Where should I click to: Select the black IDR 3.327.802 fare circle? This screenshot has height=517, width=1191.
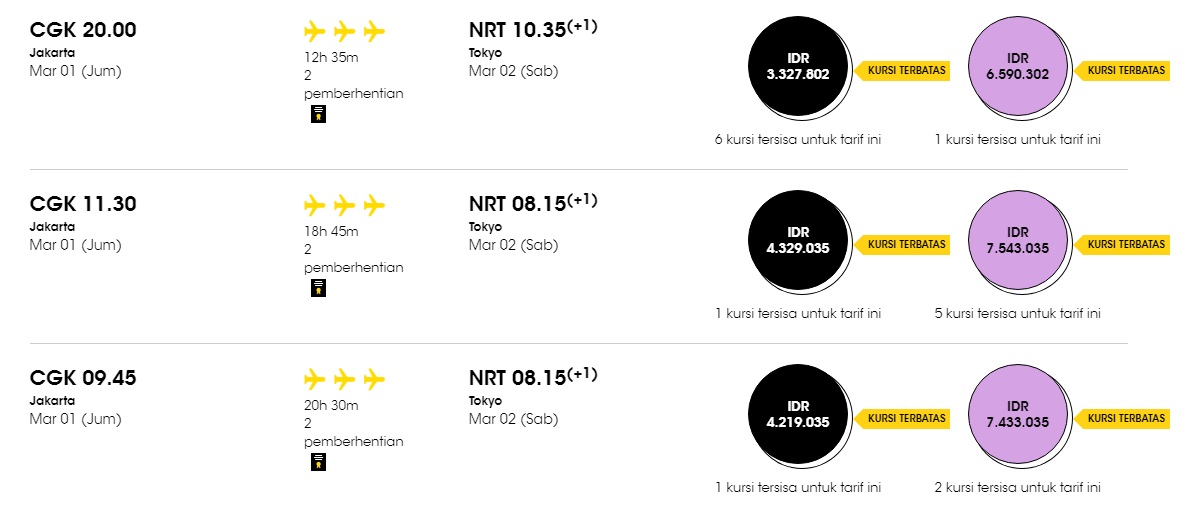click(798, 68)
